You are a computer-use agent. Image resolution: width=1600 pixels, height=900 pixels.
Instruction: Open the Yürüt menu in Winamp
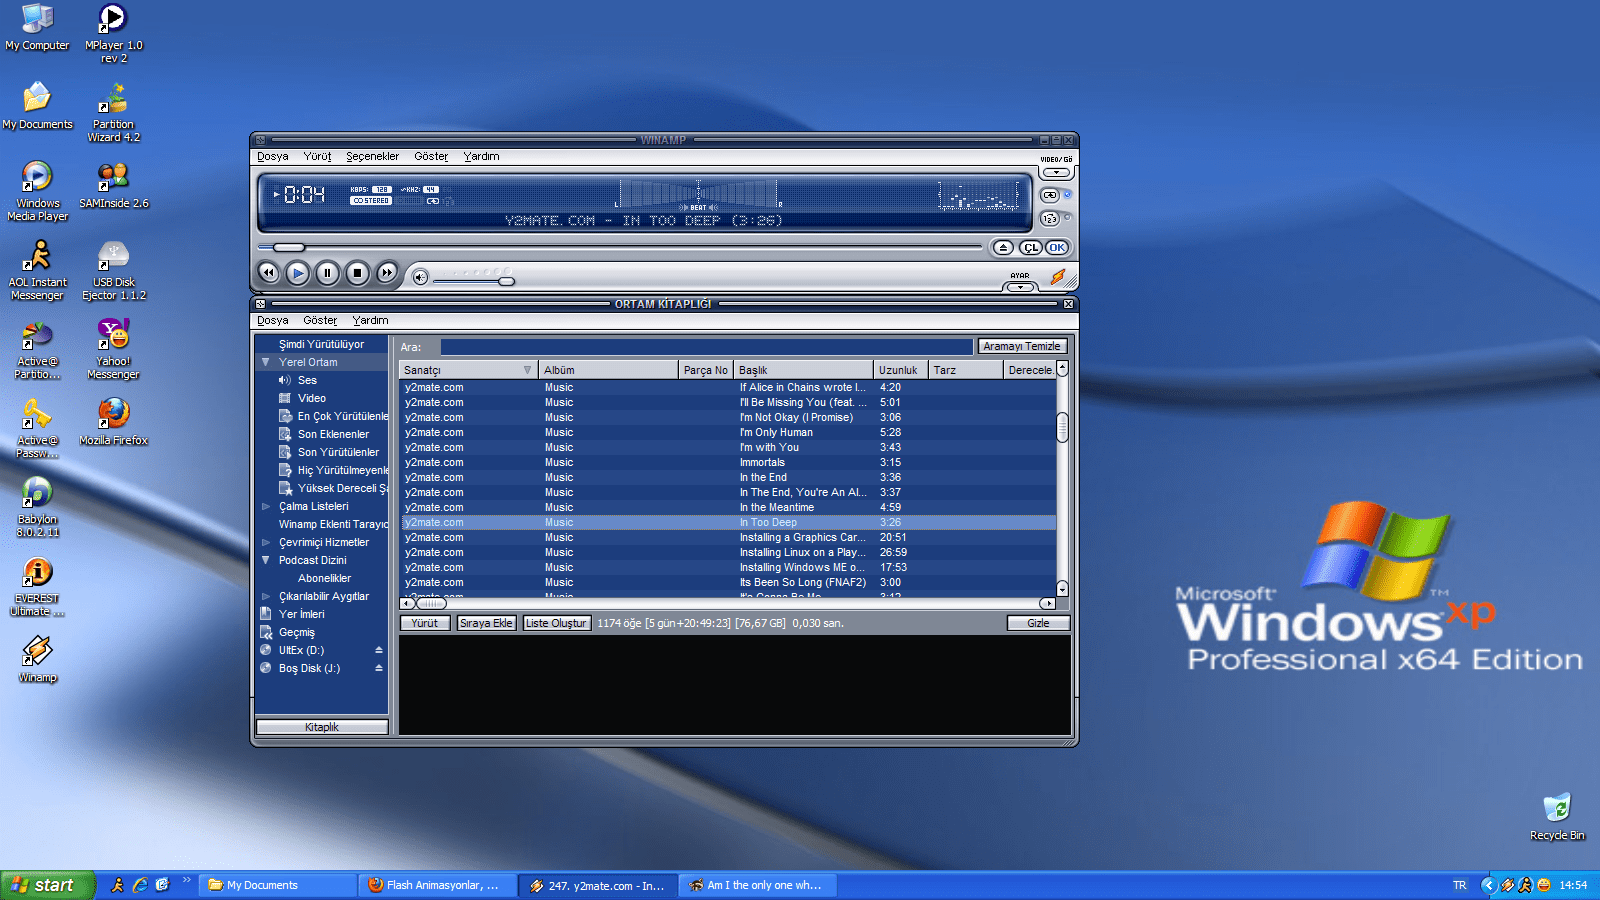pyautogui.click(x=317, y=156)
